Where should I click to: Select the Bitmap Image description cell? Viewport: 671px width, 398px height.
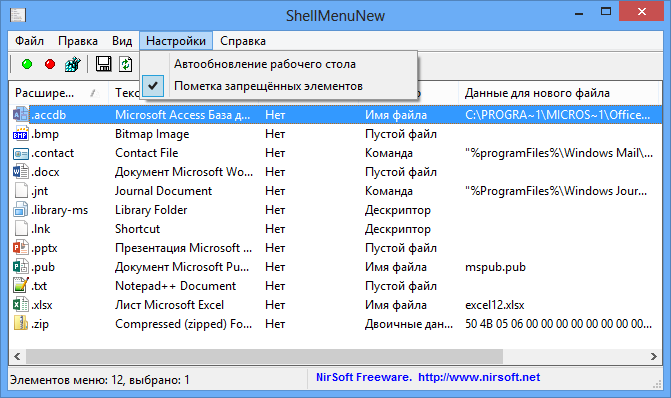(x=152, y=134)
